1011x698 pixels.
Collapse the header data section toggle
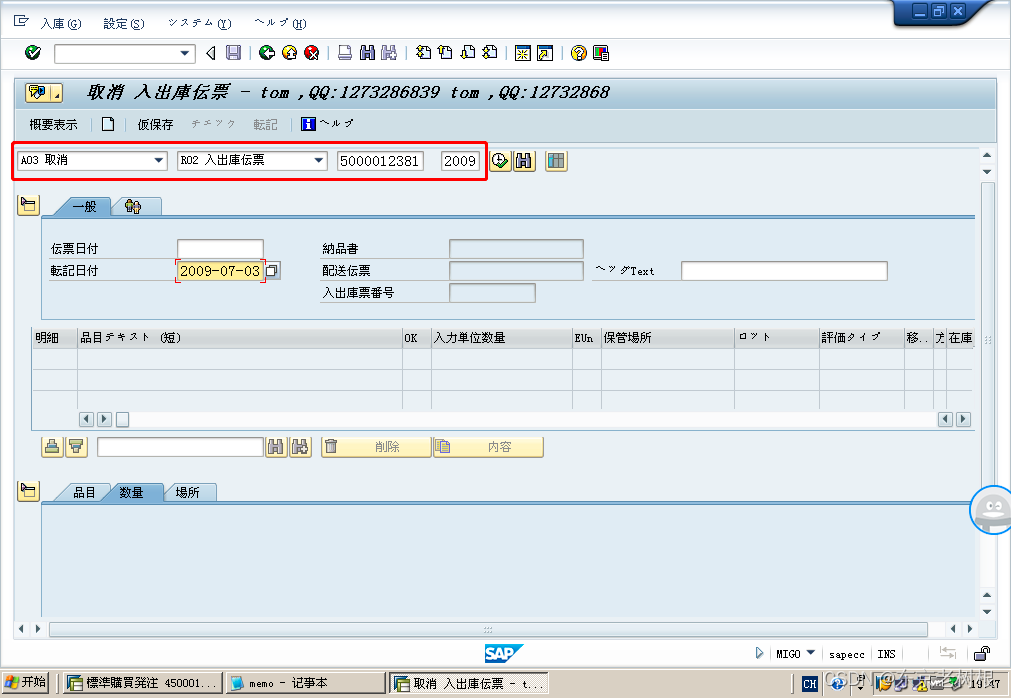point(28,206)
